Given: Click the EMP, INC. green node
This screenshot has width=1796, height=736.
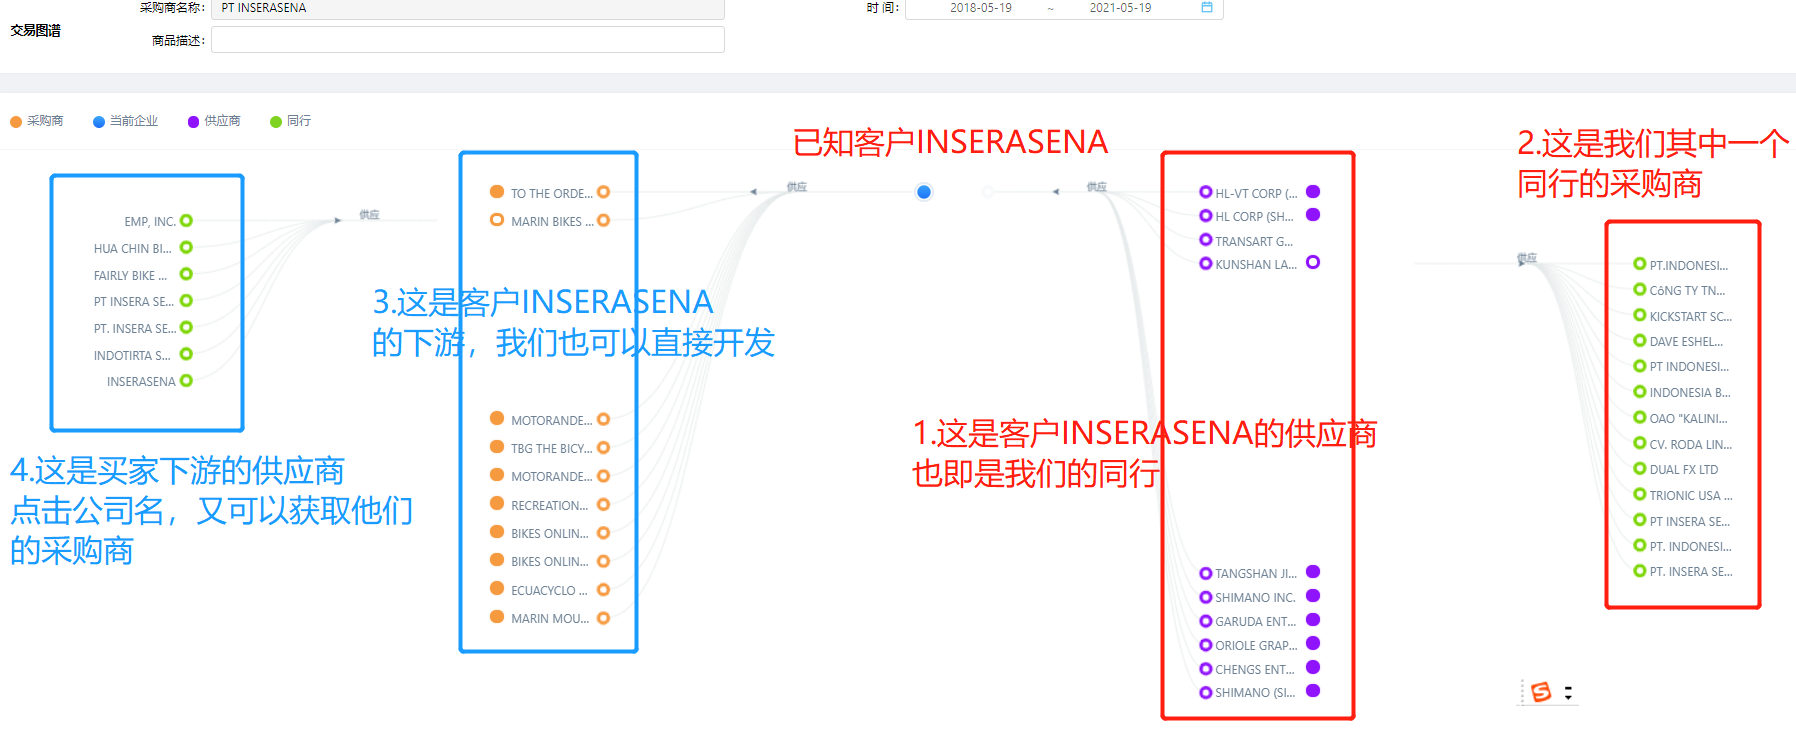Looking at the screenshot, I should coord(186,221).
